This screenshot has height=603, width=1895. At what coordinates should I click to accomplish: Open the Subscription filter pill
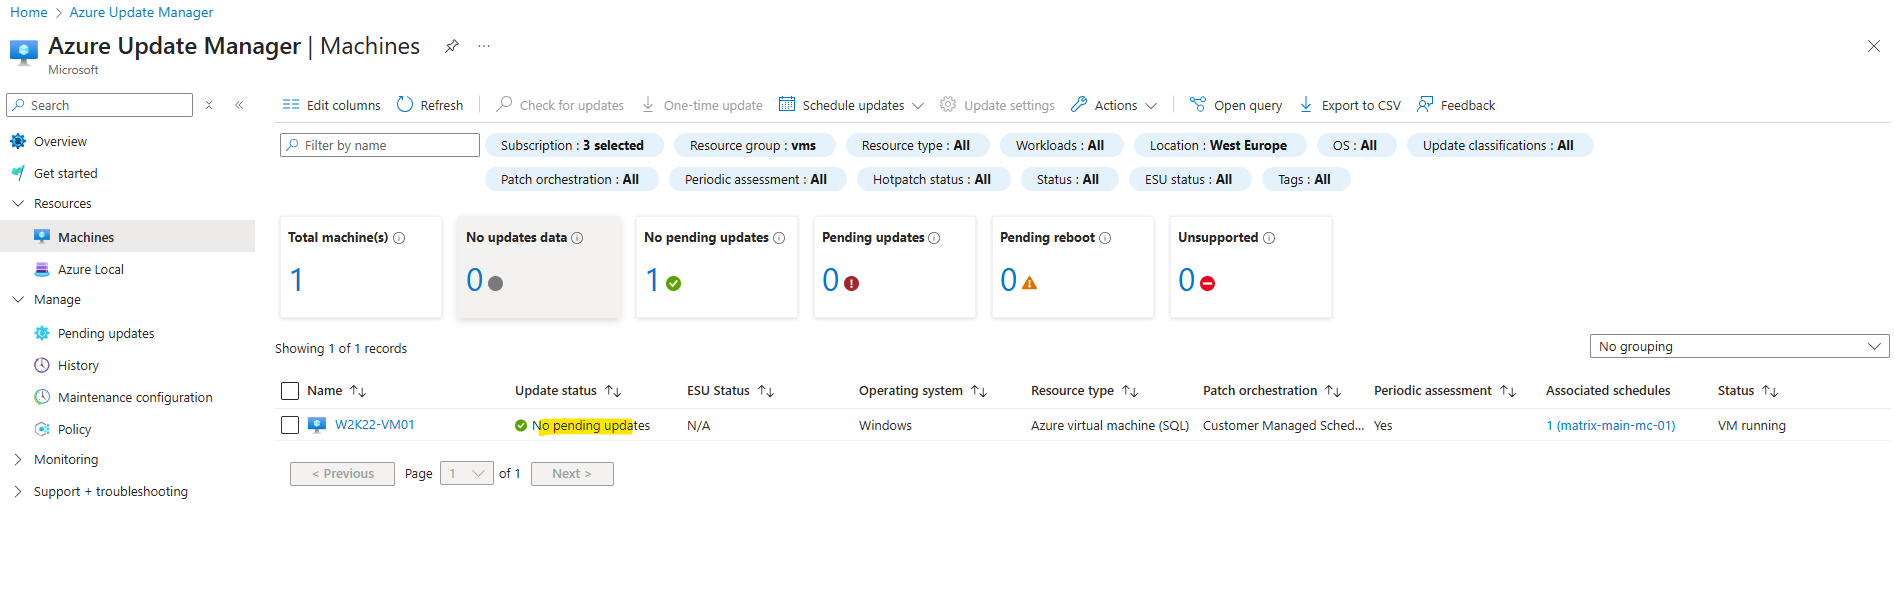573,145
